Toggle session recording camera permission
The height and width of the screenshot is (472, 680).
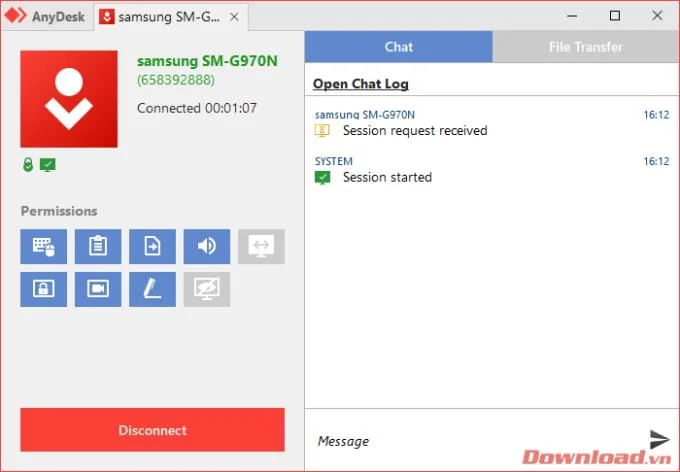click(98, 289)
